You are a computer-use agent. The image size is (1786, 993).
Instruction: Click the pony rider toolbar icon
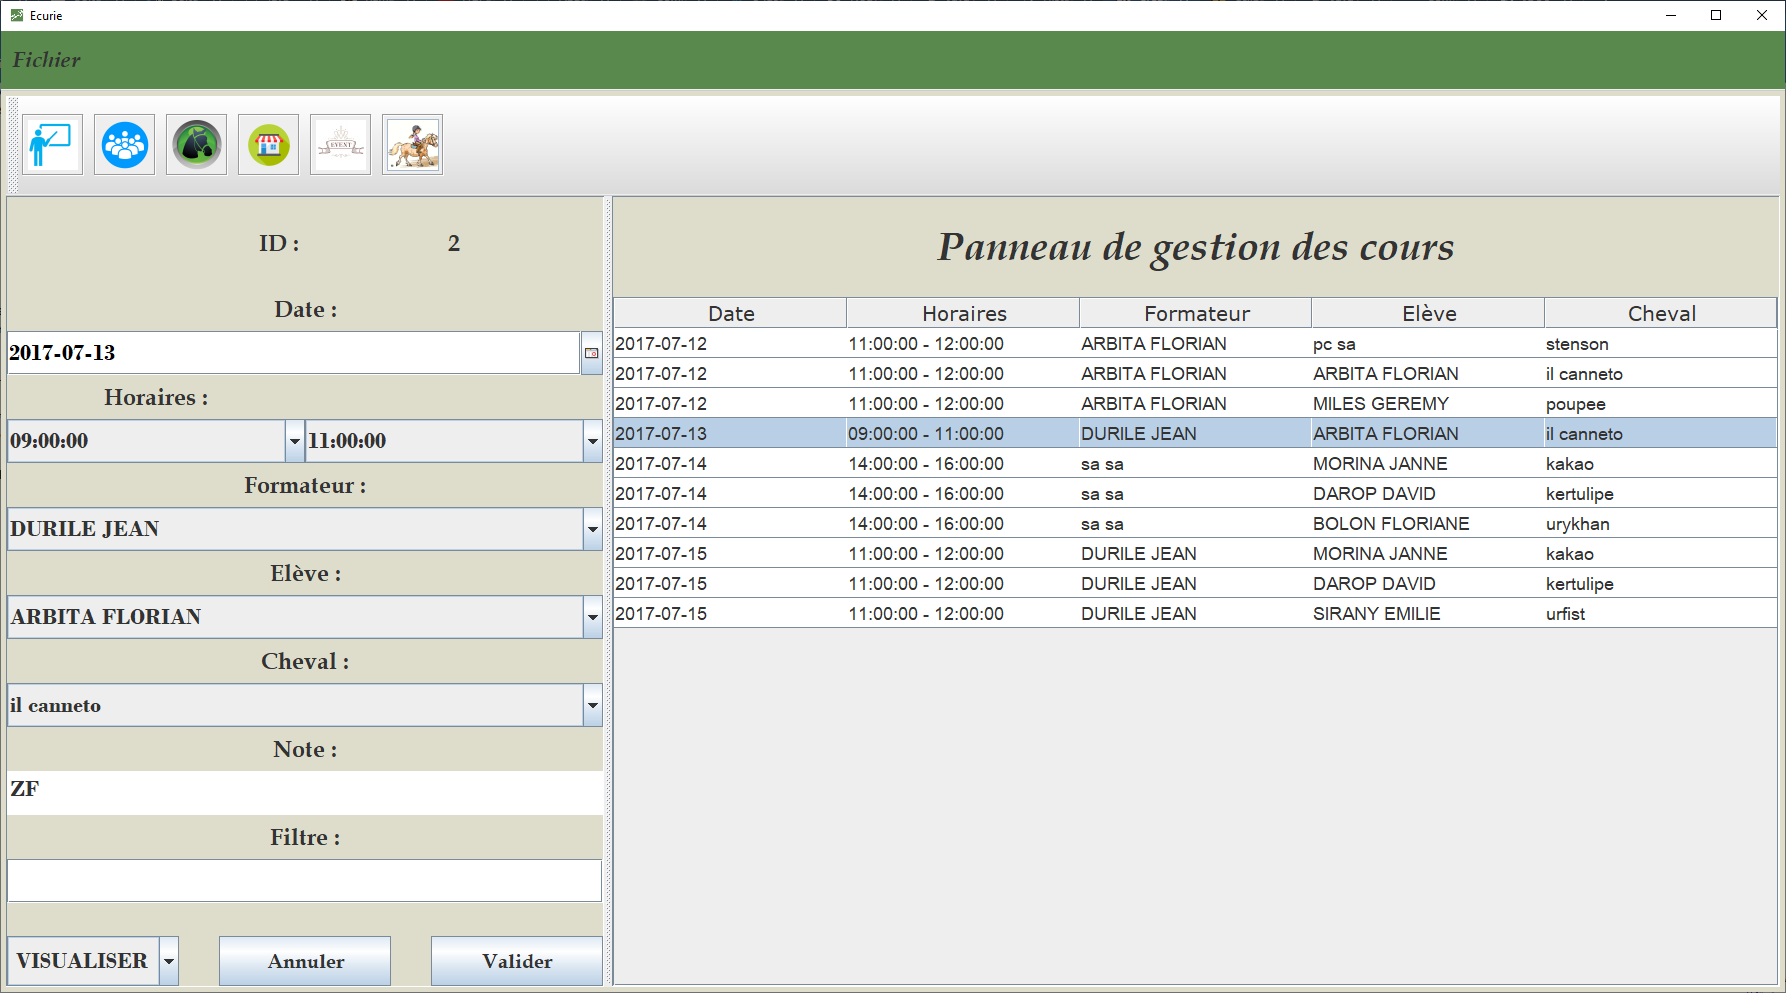tap(412, 145)
